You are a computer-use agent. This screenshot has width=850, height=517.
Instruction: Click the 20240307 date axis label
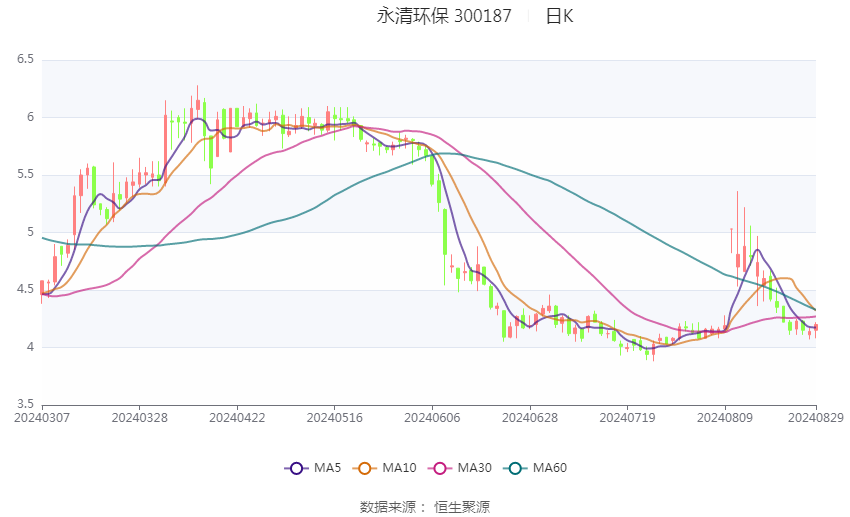(42, 418)
